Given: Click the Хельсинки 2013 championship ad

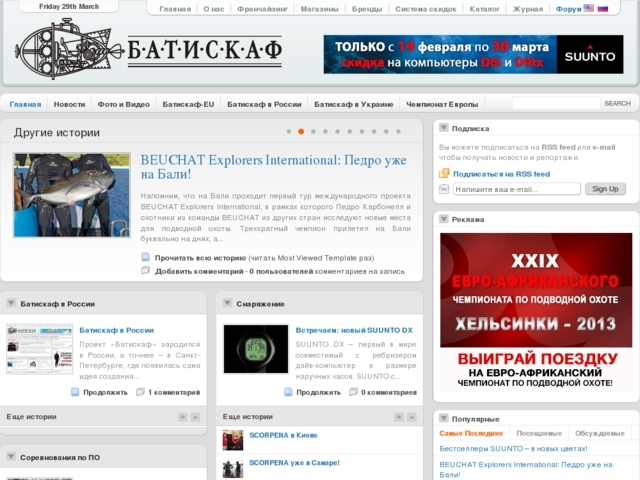Looking at the screenshot, I should (536, 312).
